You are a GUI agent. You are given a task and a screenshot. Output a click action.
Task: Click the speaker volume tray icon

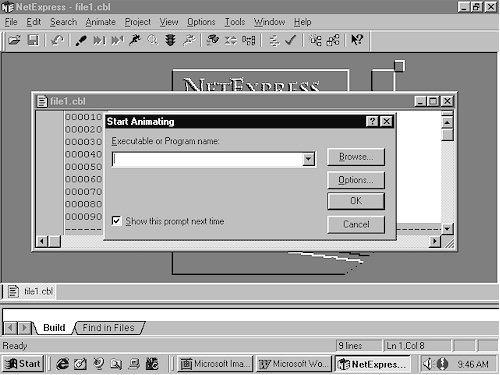(428, 364)
